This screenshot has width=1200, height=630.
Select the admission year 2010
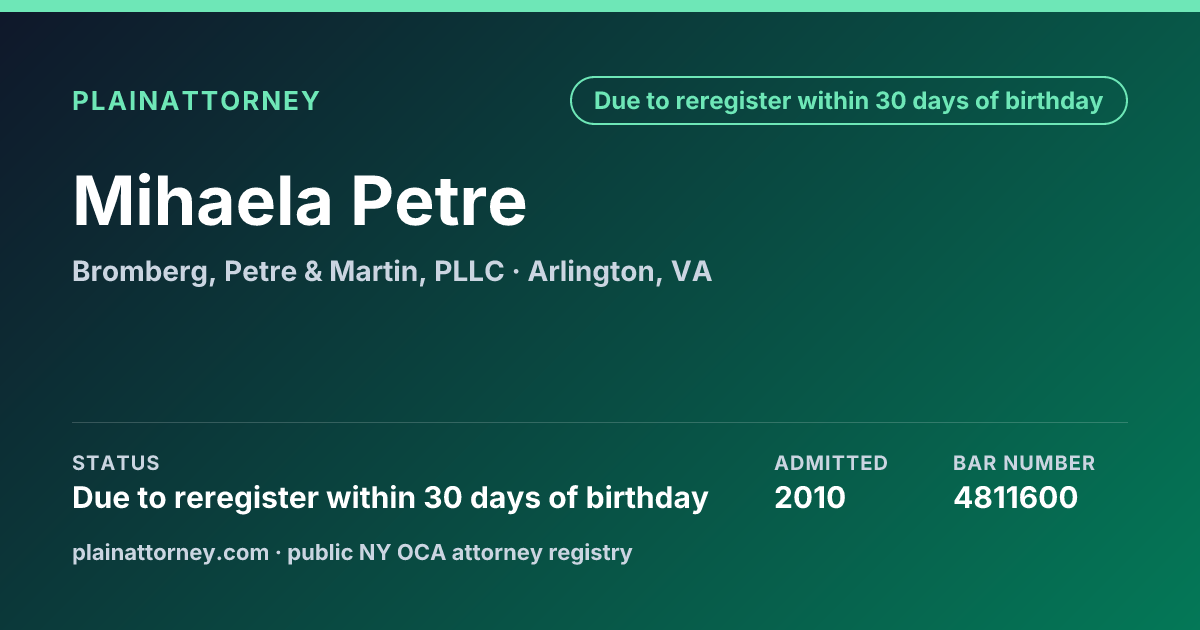click(810, 498)
